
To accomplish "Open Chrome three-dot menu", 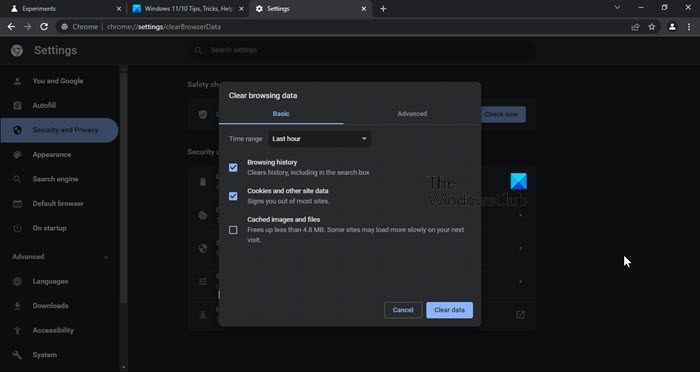I will 689,27.
